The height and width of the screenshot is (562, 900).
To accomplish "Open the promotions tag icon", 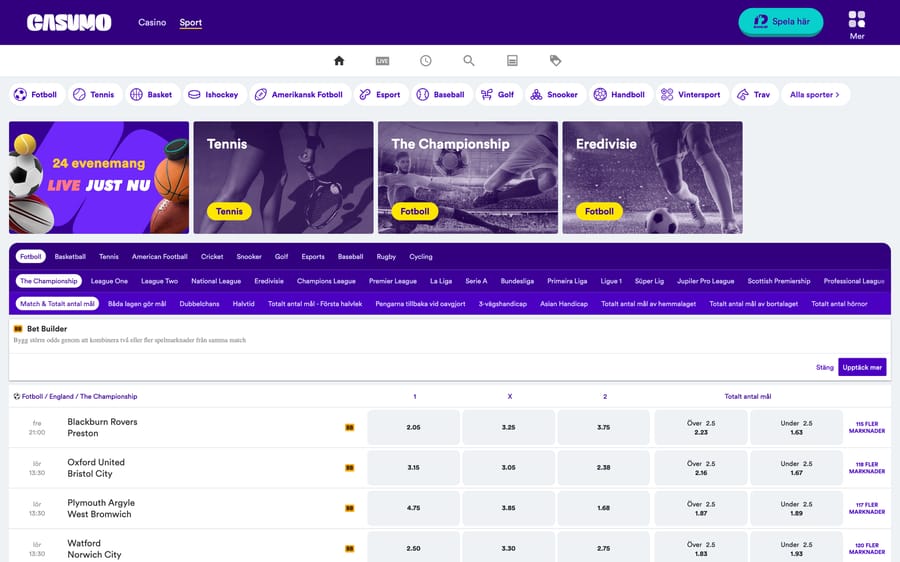I will pos(556,61).
